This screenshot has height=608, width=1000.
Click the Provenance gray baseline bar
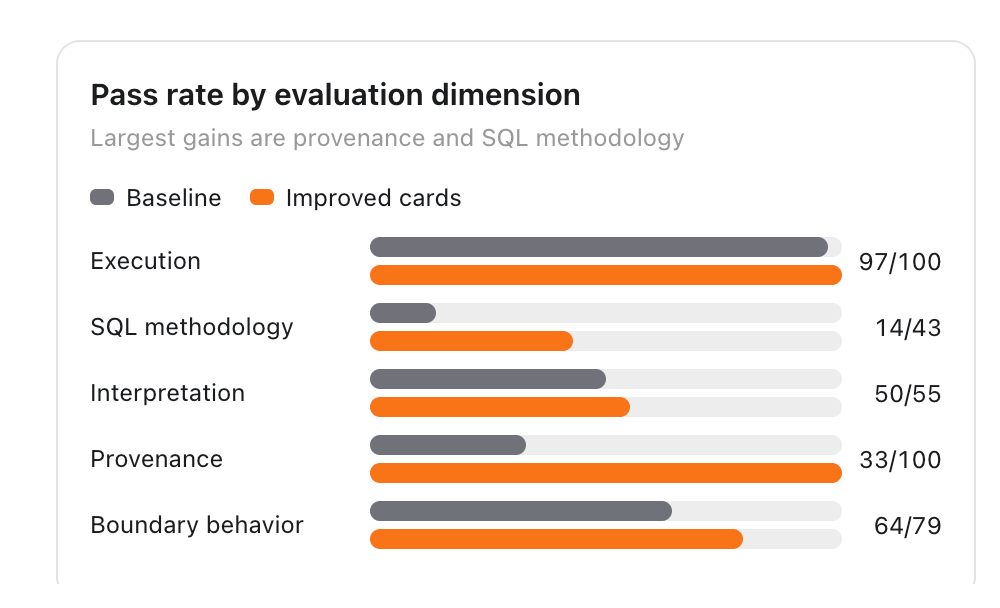[448, 445]
